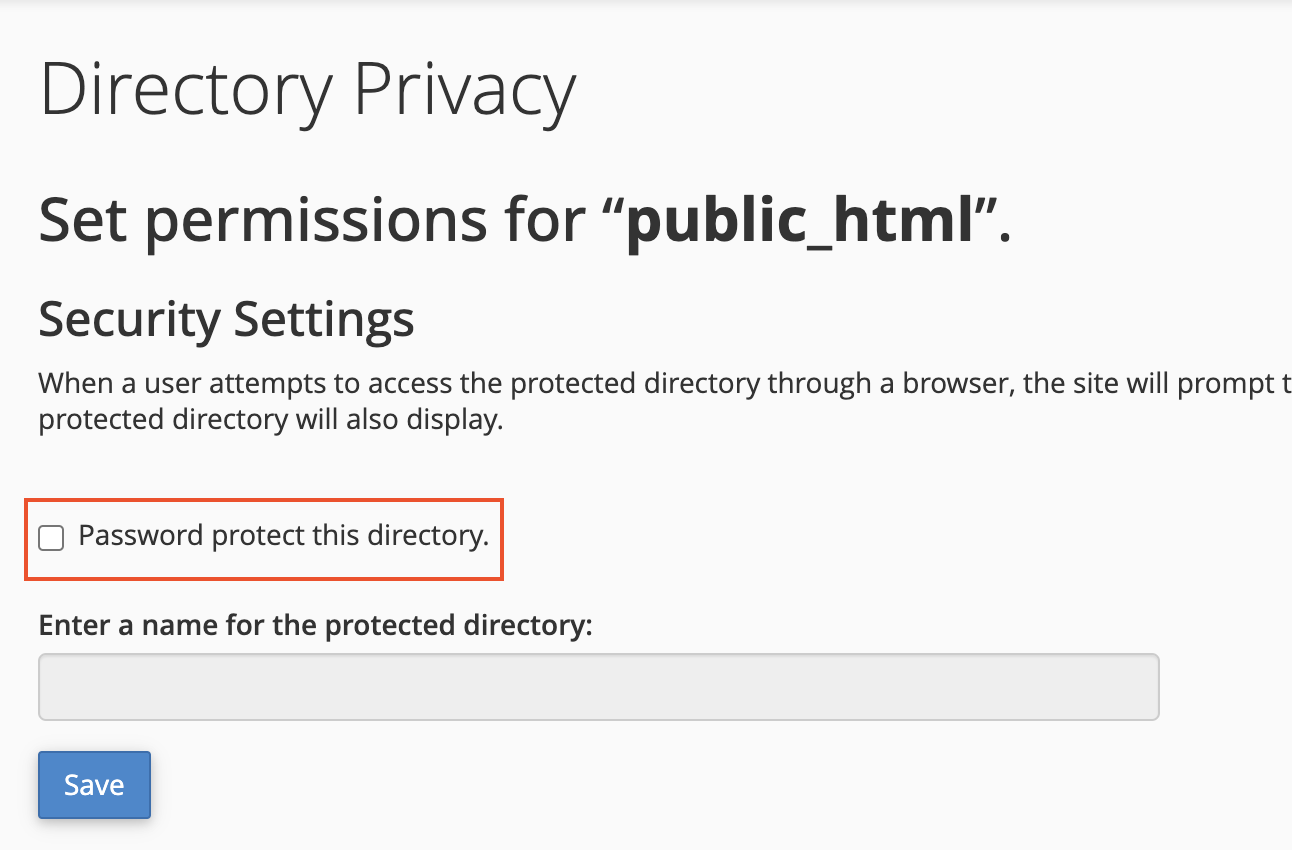Click "protected directory will also display" text
Image resolution: width=1292 pixels, height=850 pixels.
click(270, 420)
